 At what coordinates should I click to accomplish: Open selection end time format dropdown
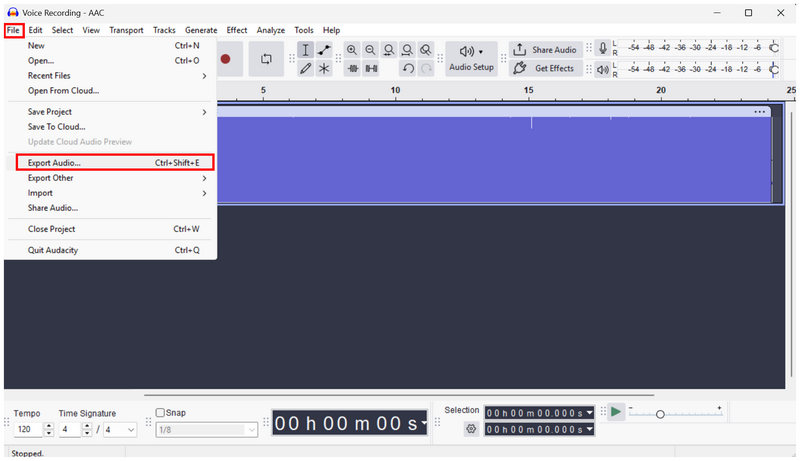[590, 429]
